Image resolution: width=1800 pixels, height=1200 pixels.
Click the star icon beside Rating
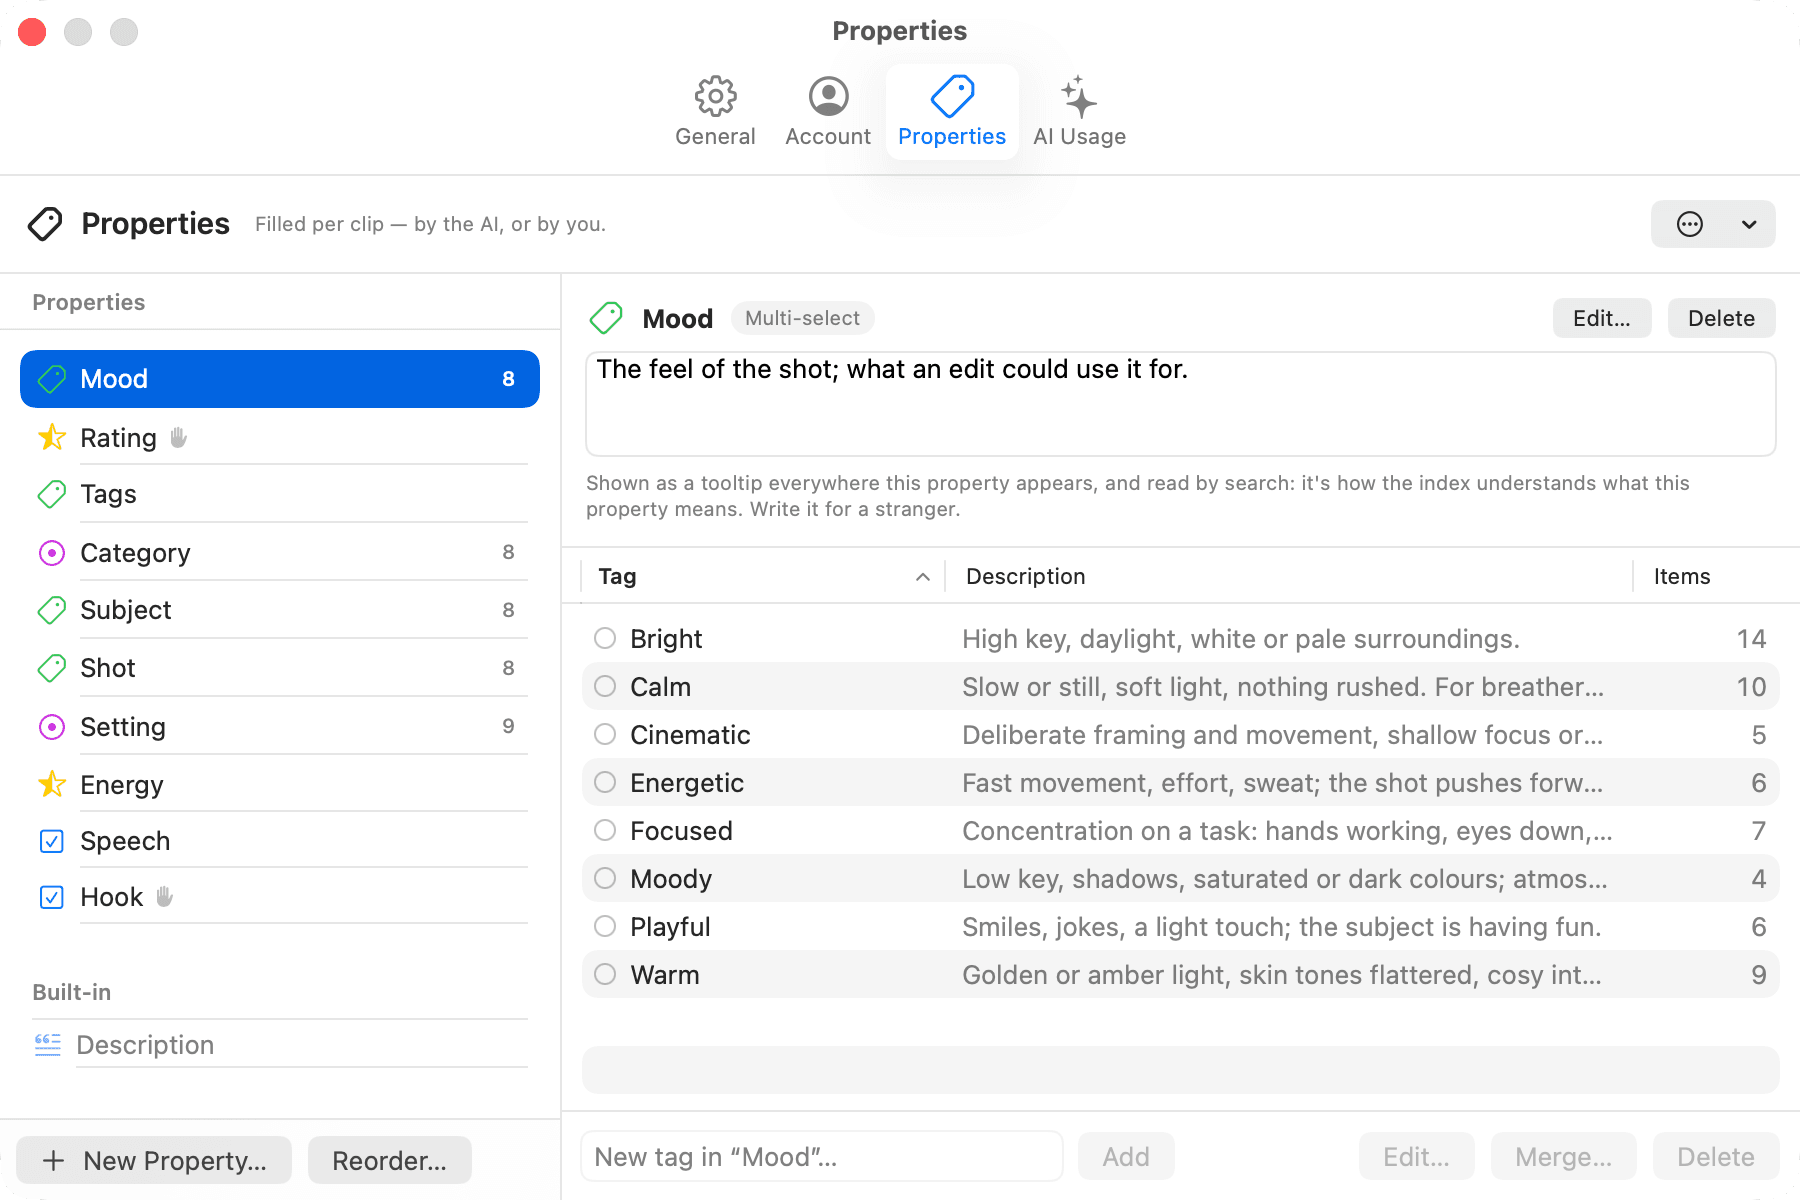pyautogui.click(x=52, y=438)
